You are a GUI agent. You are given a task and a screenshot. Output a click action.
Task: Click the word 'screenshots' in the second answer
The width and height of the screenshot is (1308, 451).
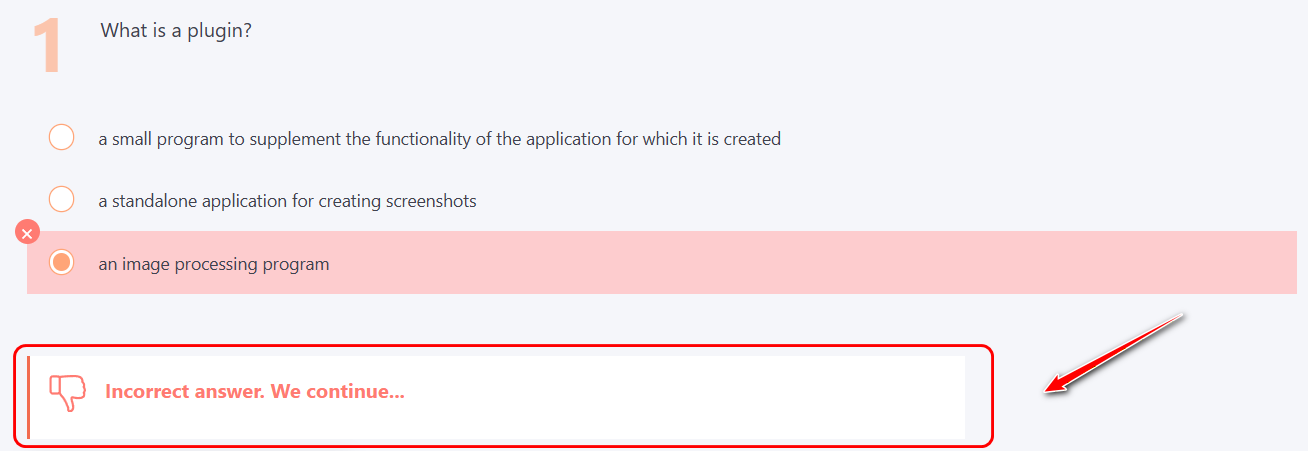(434, 201)
